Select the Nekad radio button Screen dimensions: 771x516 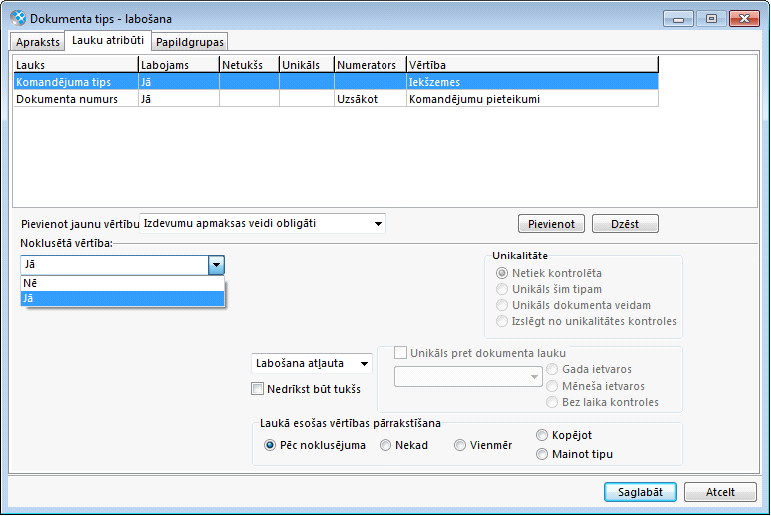pyautogui.click(x=386, y=446)
